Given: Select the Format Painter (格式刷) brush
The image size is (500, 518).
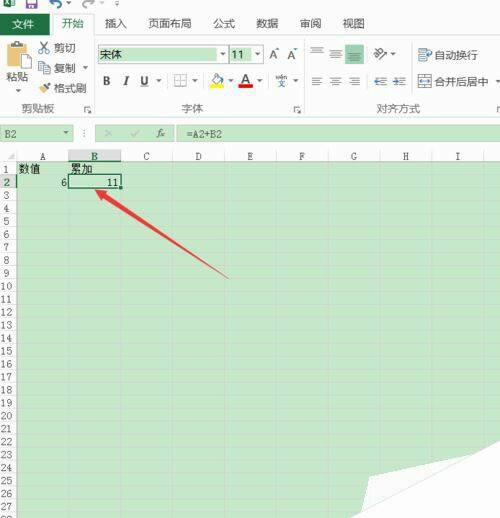Looking at the screenshot, I should click(44, 88).
